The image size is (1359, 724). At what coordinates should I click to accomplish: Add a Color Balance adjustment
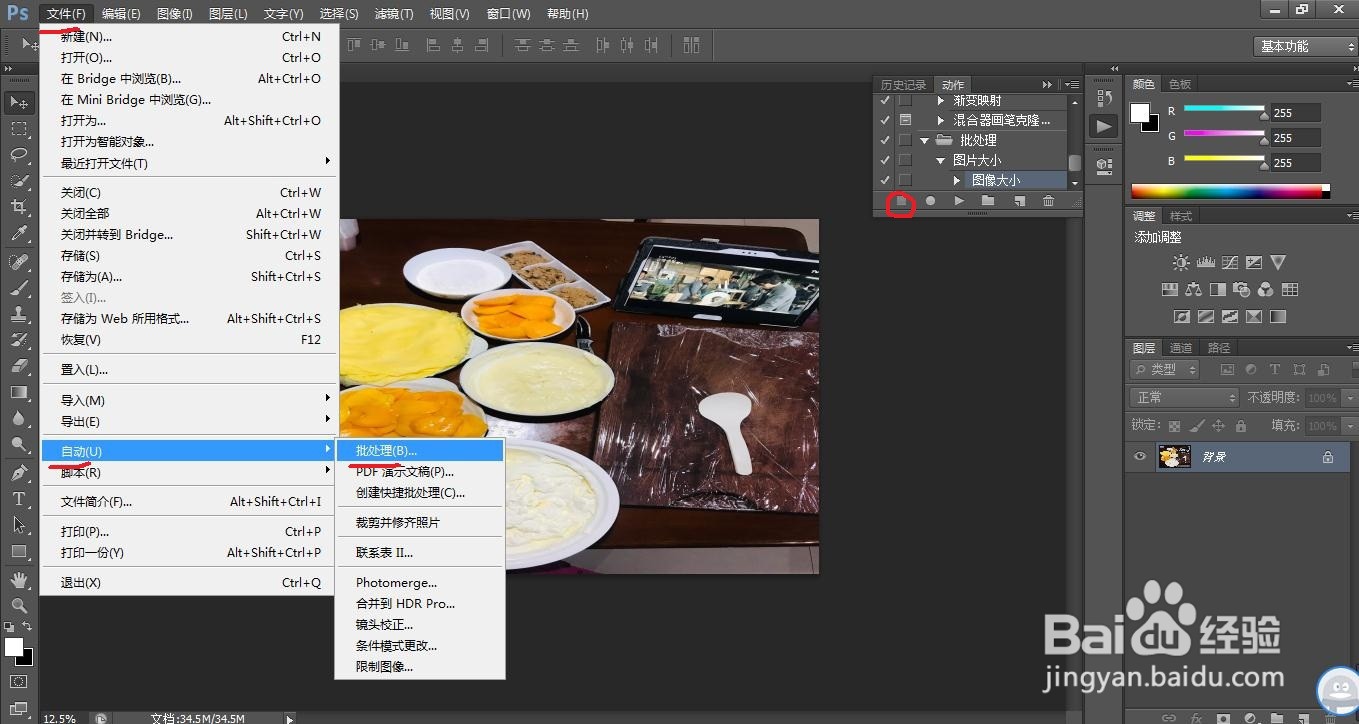[1193, 290]
